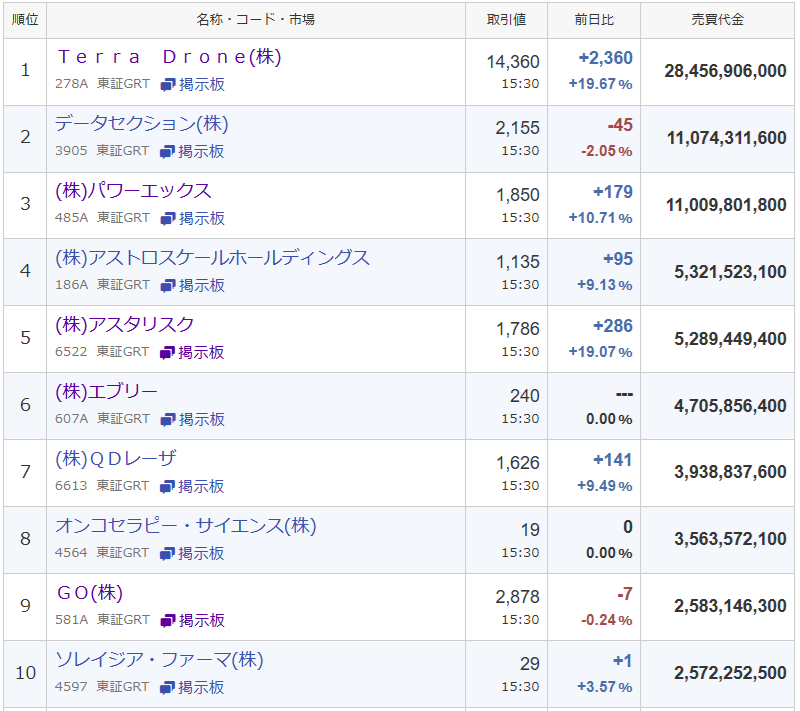Click stock code 485A
Viewport: 800px width, 711px height.
(71, 218)
